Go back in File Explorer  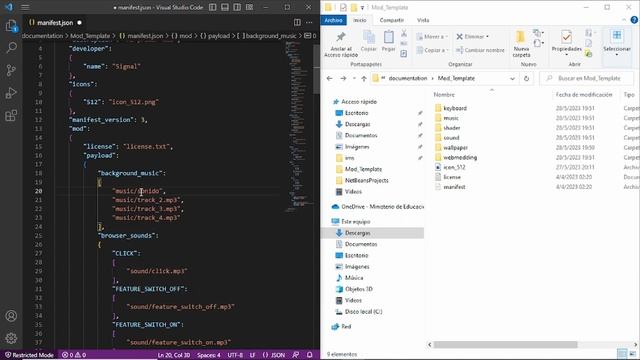(x=329, y=78)
